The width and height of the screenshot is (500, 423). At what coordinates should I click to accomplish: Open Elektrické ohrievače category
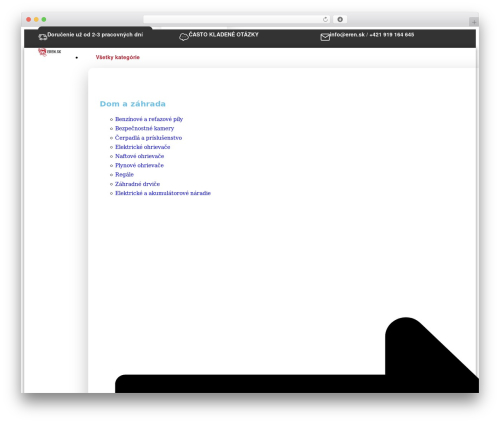click(143, 147)
